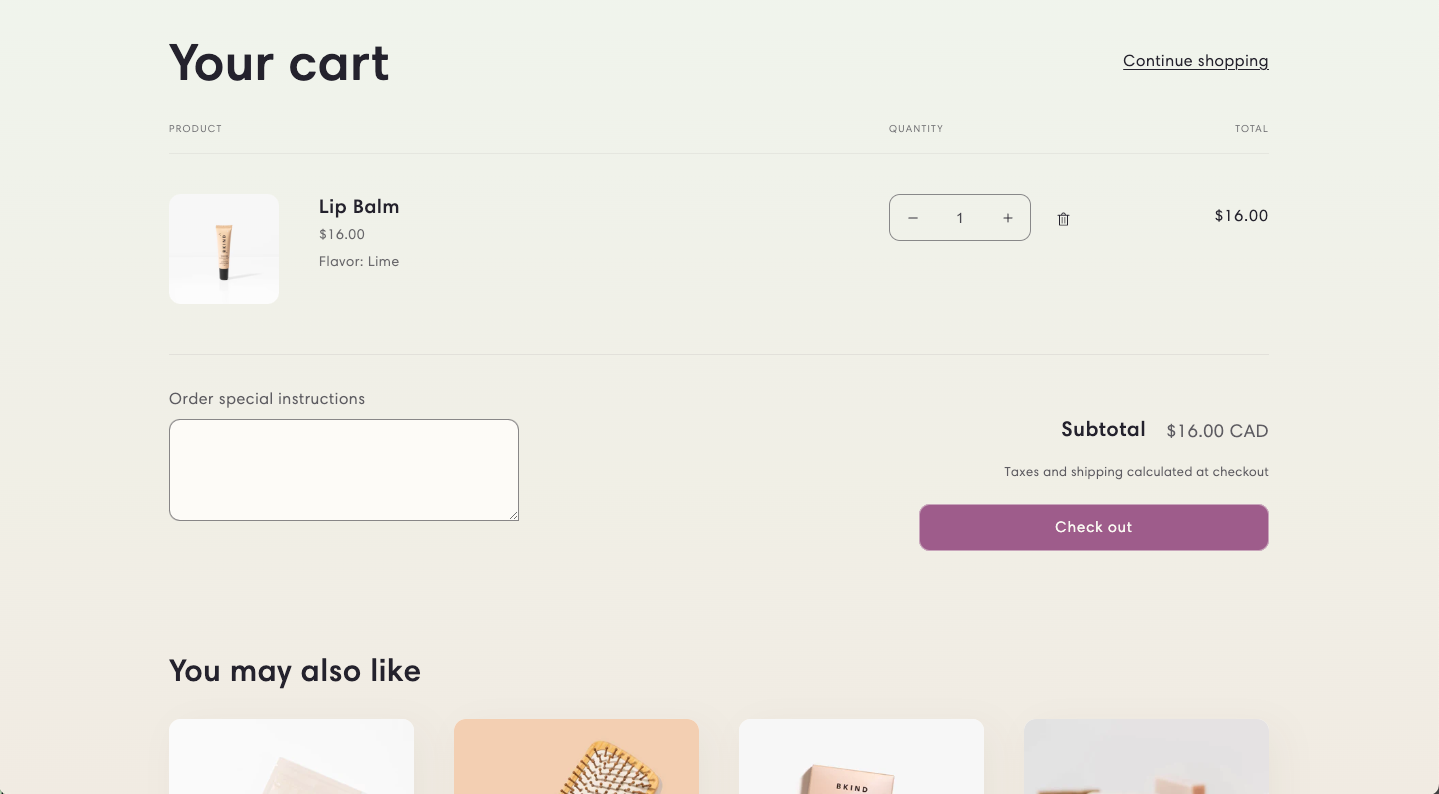Image resolution: width=1439 pixels, height=794 pixels.
Task: Click the Lip Balm line total price
Action: click(x=1241, y=216)
